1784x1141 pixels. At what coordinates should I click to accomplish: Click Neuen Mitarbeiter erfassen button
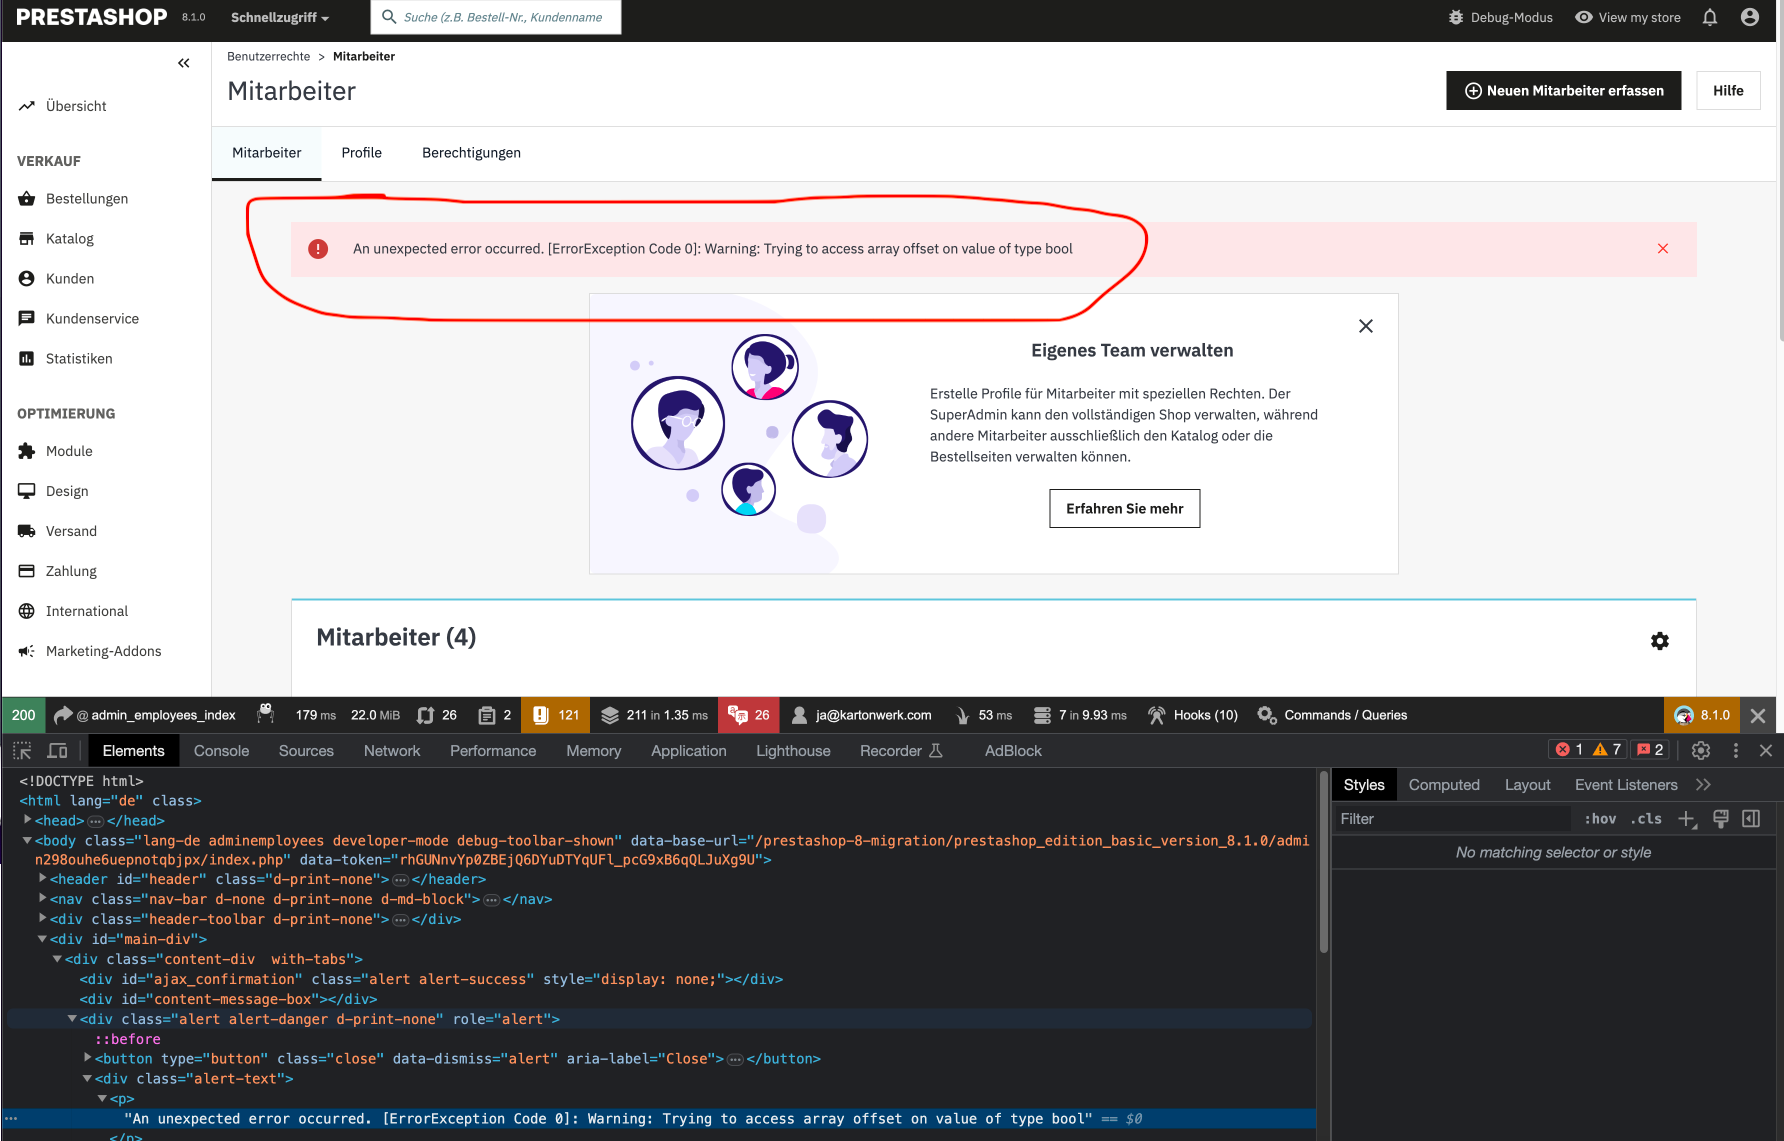tap(1564, 91)
